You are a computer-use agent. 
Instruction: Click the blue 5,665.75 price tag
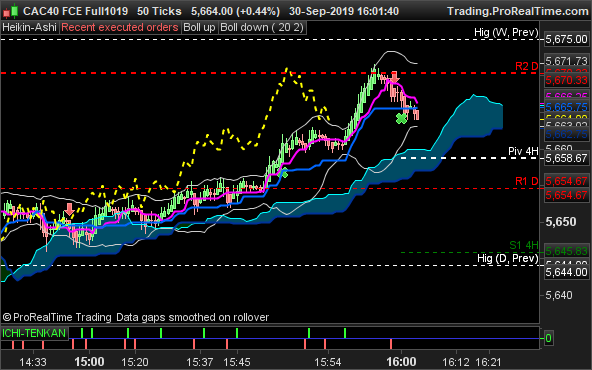566,107
